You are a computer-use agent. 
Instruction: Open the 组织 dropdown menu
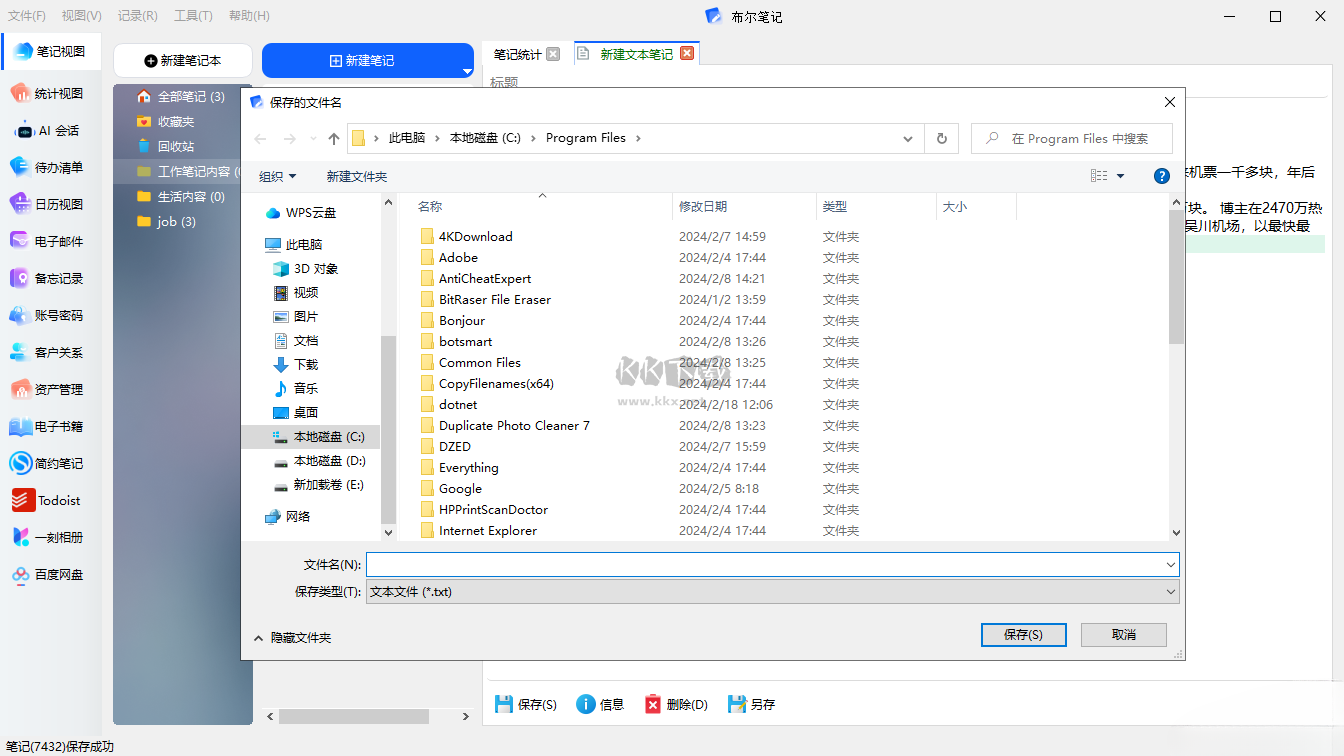coord(278,177)
